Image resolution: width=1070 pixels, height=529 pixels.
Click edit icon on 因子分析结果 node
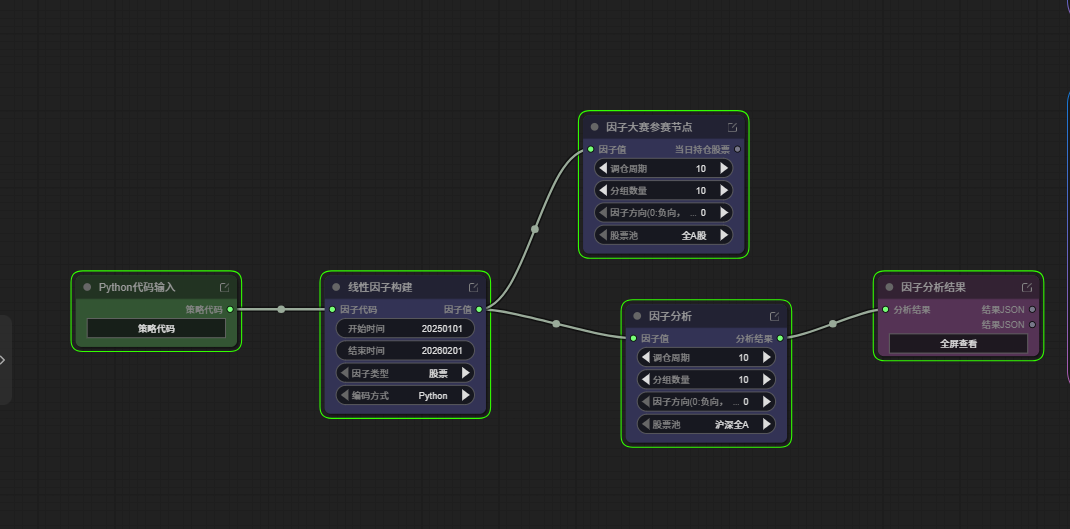pyautogui.click(x=1027, y=287)
